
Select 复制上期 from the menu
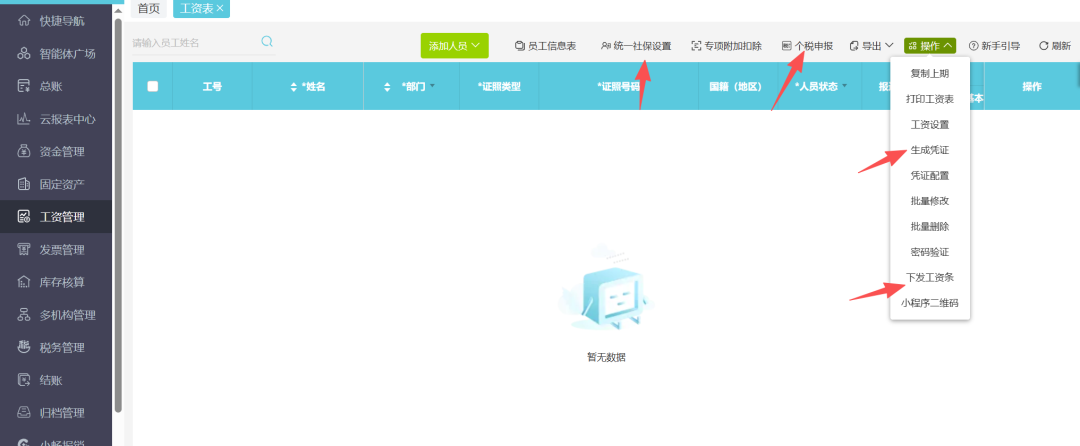pyautogui.click(x=930, y=74)
